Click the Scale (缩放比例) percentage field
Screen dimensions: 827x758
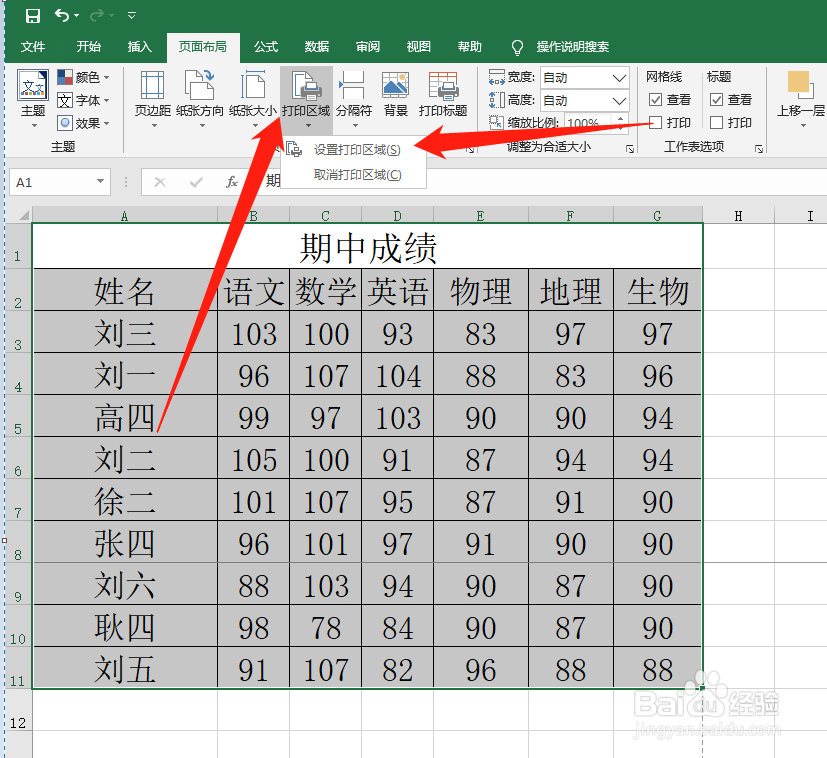[588, 123]
